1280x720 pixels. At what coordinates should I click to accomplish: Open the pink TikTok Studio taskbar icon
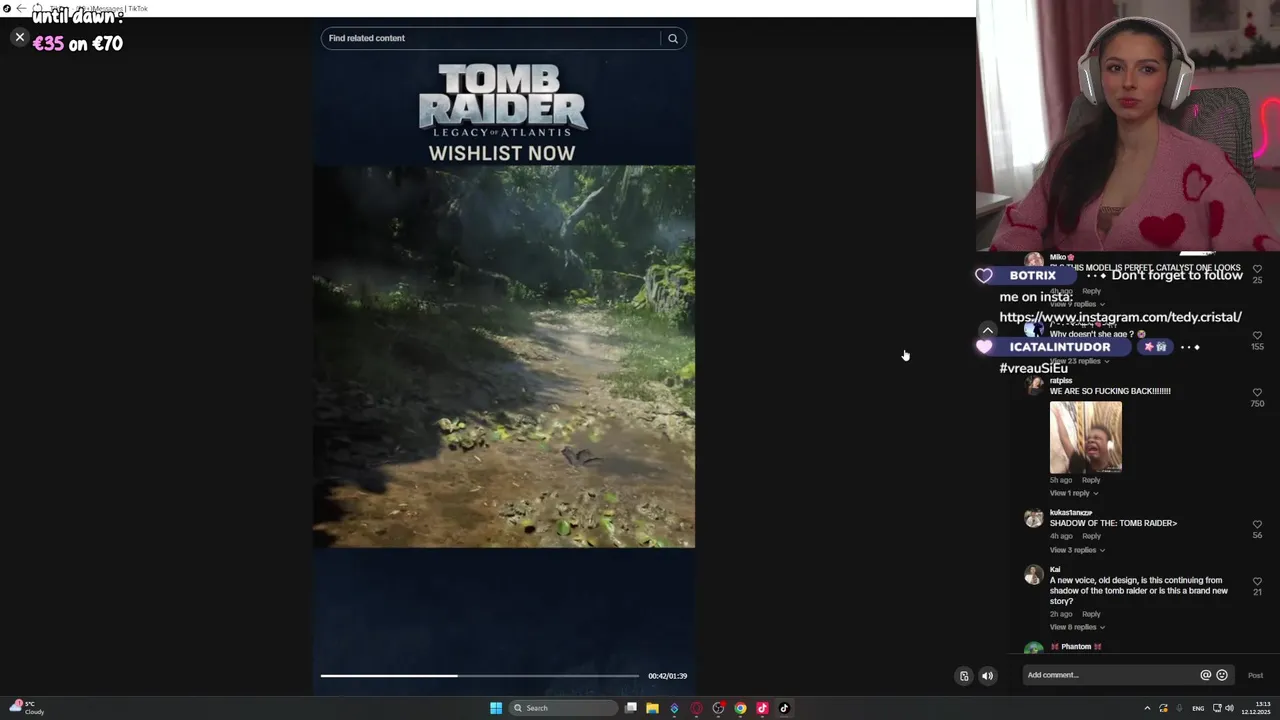[x=762, y=708]
